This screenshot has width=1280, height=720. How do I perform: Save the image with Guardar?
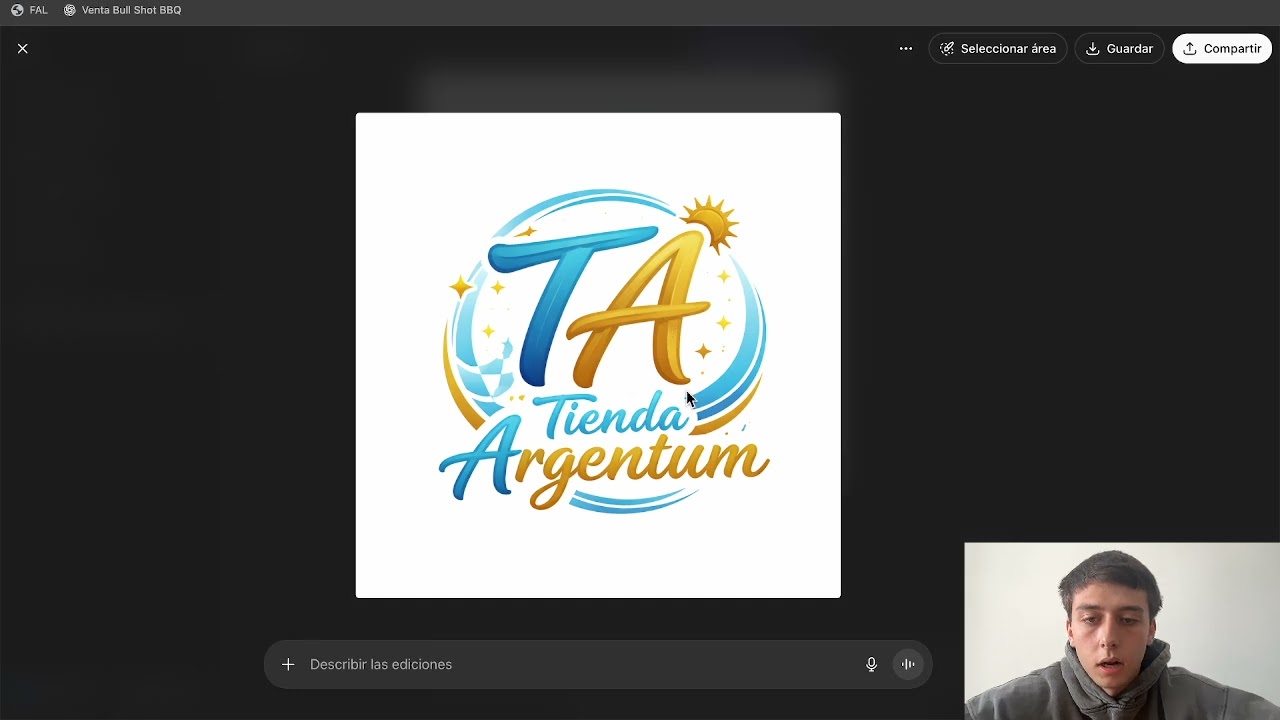coord(1119,48)
